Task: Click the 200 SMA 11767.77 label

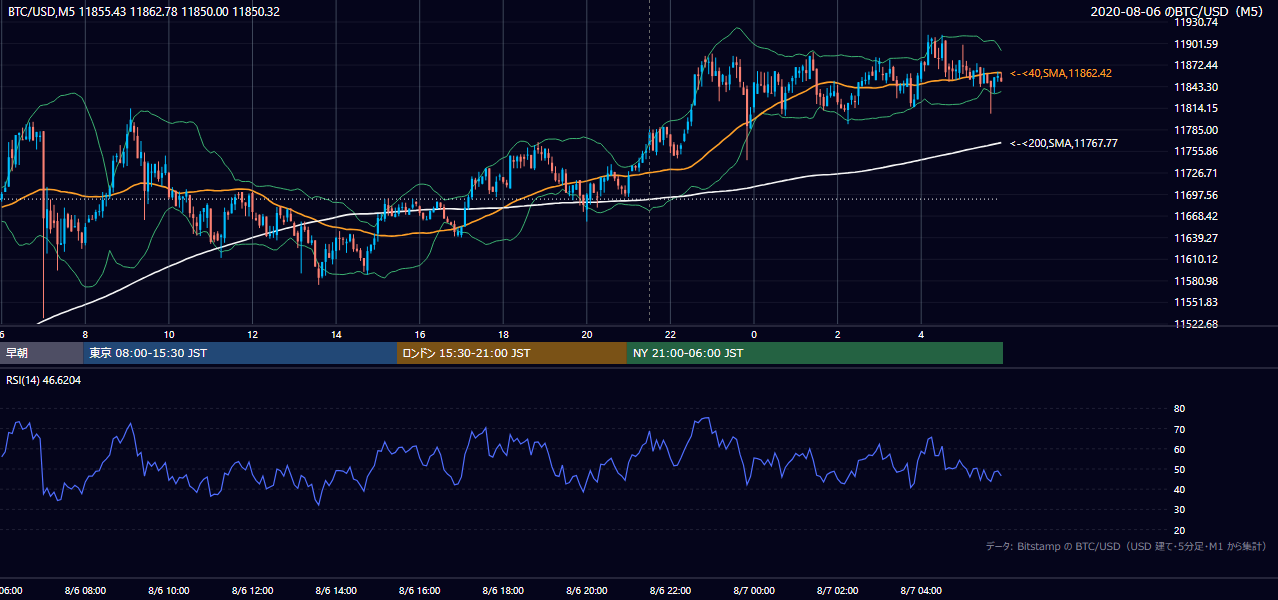Action: pyautogui.click(x=1064, y=143)
